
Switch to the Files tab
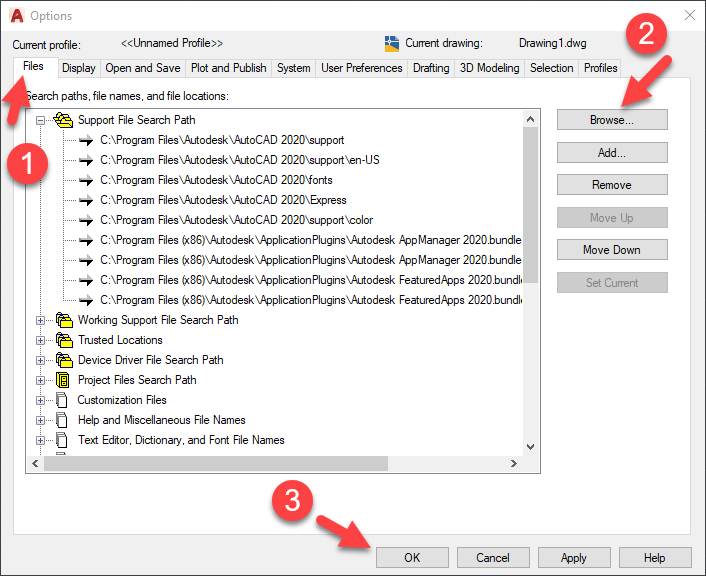coord(34,67)
